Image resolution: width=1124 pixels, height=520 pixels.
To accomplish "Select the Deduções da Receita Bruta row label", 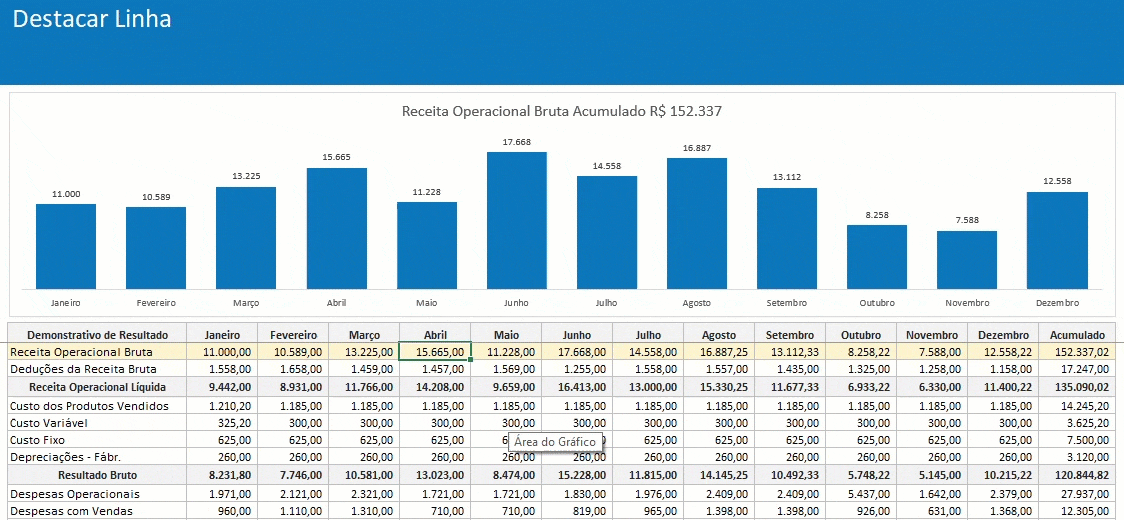I will (97, 369).
